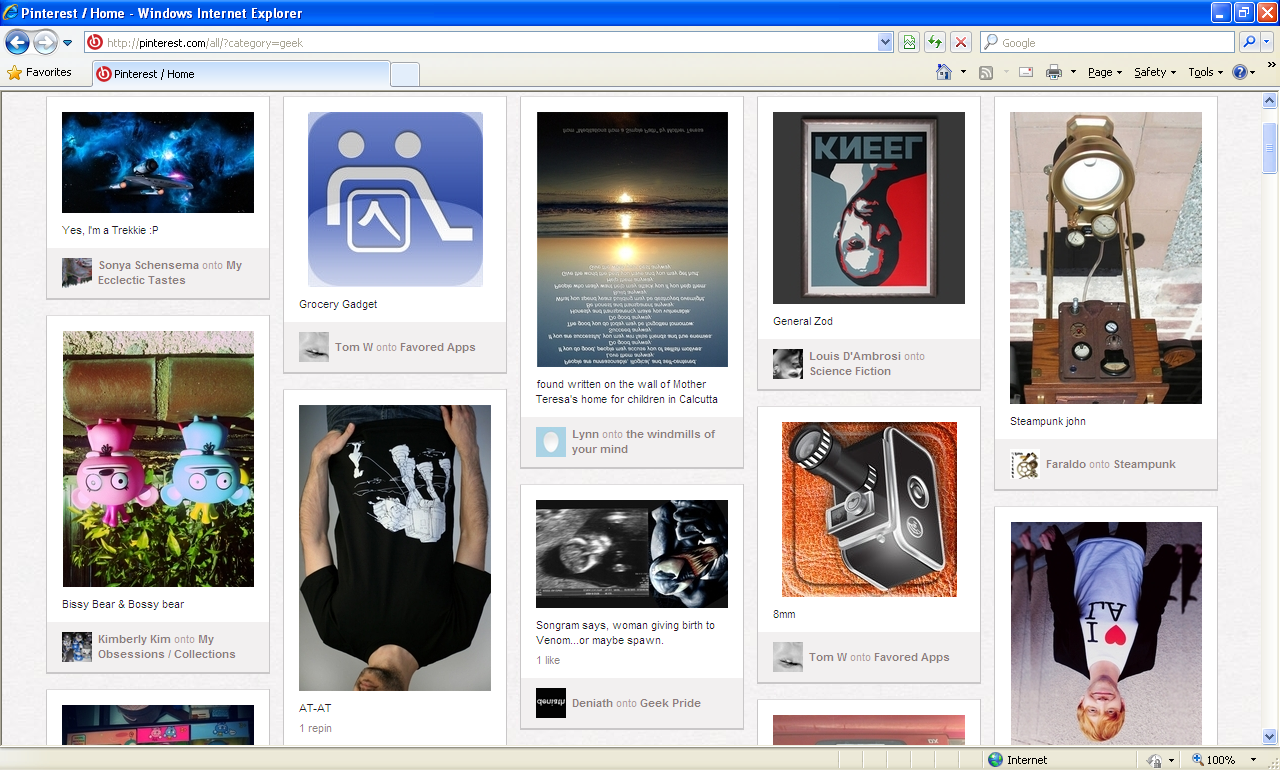
Task: Click the Protected Mode status icon
Action: (1155, 760)
